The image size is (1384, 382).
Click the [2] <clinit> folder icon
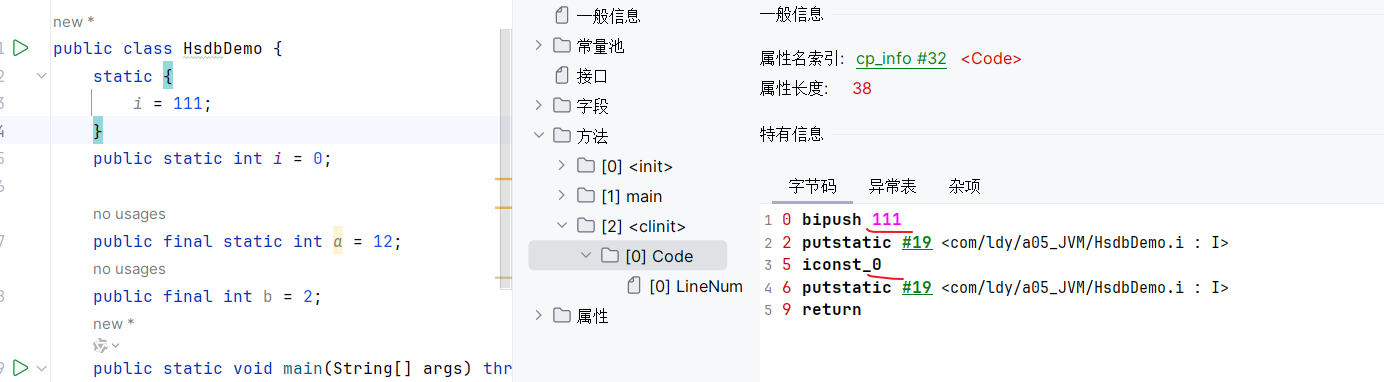tap(585, 226)
